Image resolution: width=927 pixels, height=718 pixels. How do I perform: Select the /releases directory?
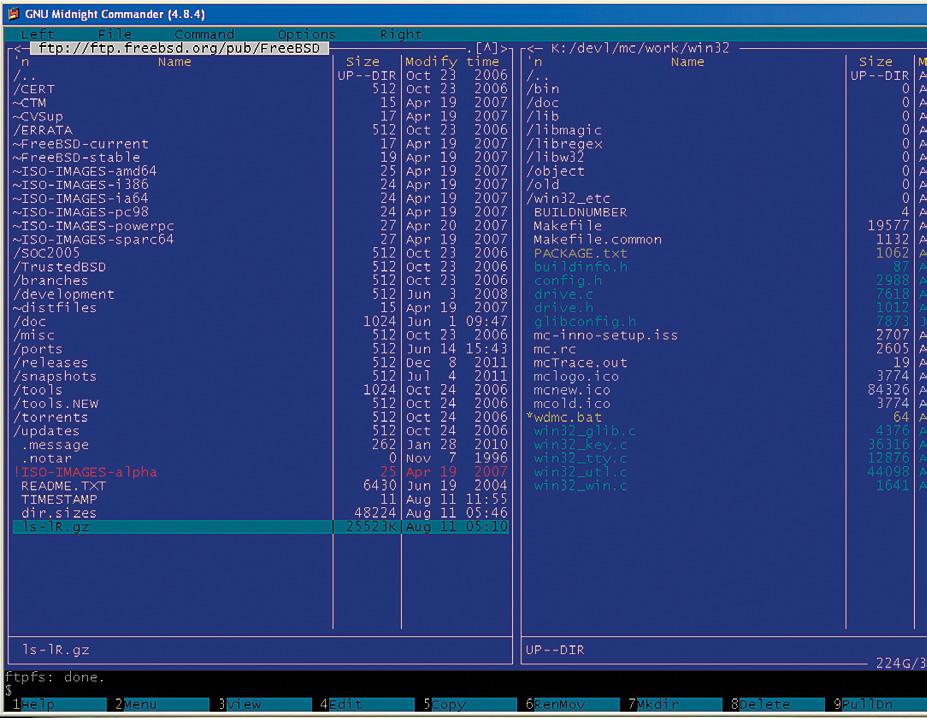pos(50,363)
